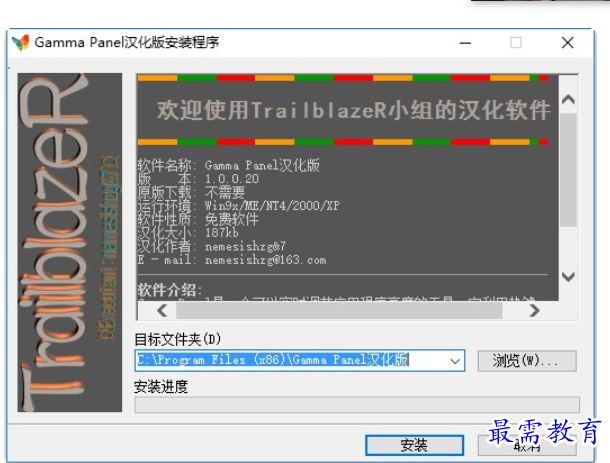Click the software name text Gamma Panel汉化版
Image resolution: width=610 pixels, height=463 pixels.
(x=263, y=165)
